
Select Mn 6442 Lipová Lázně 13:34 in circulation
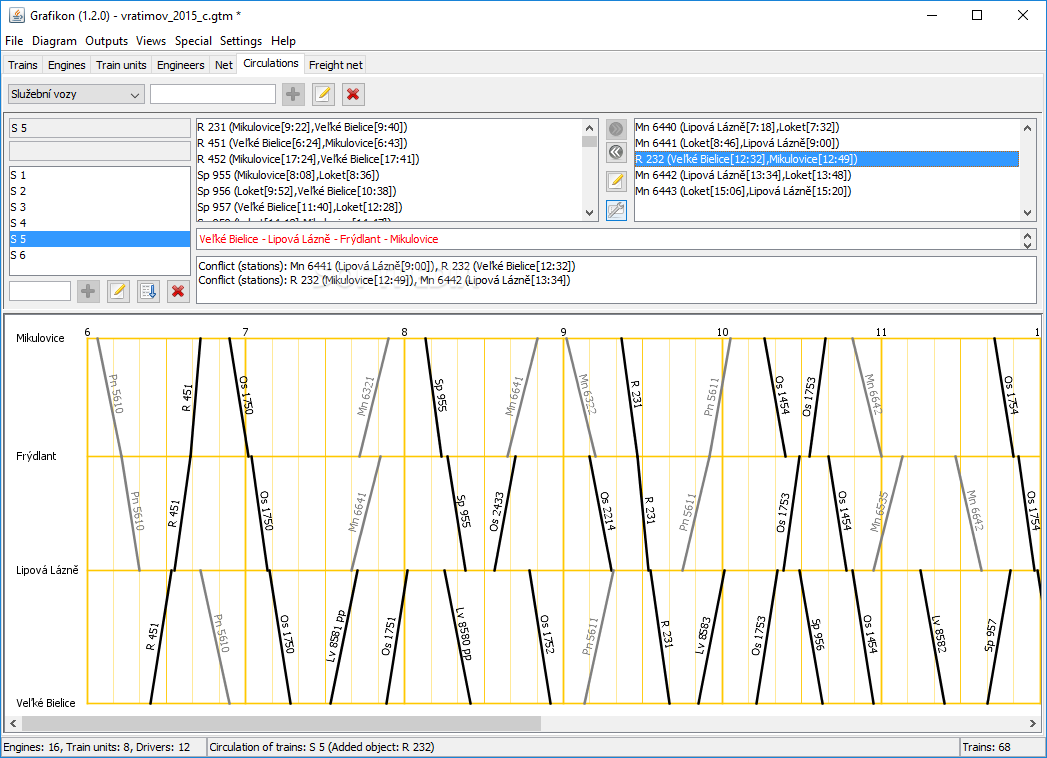pos(827,175)
